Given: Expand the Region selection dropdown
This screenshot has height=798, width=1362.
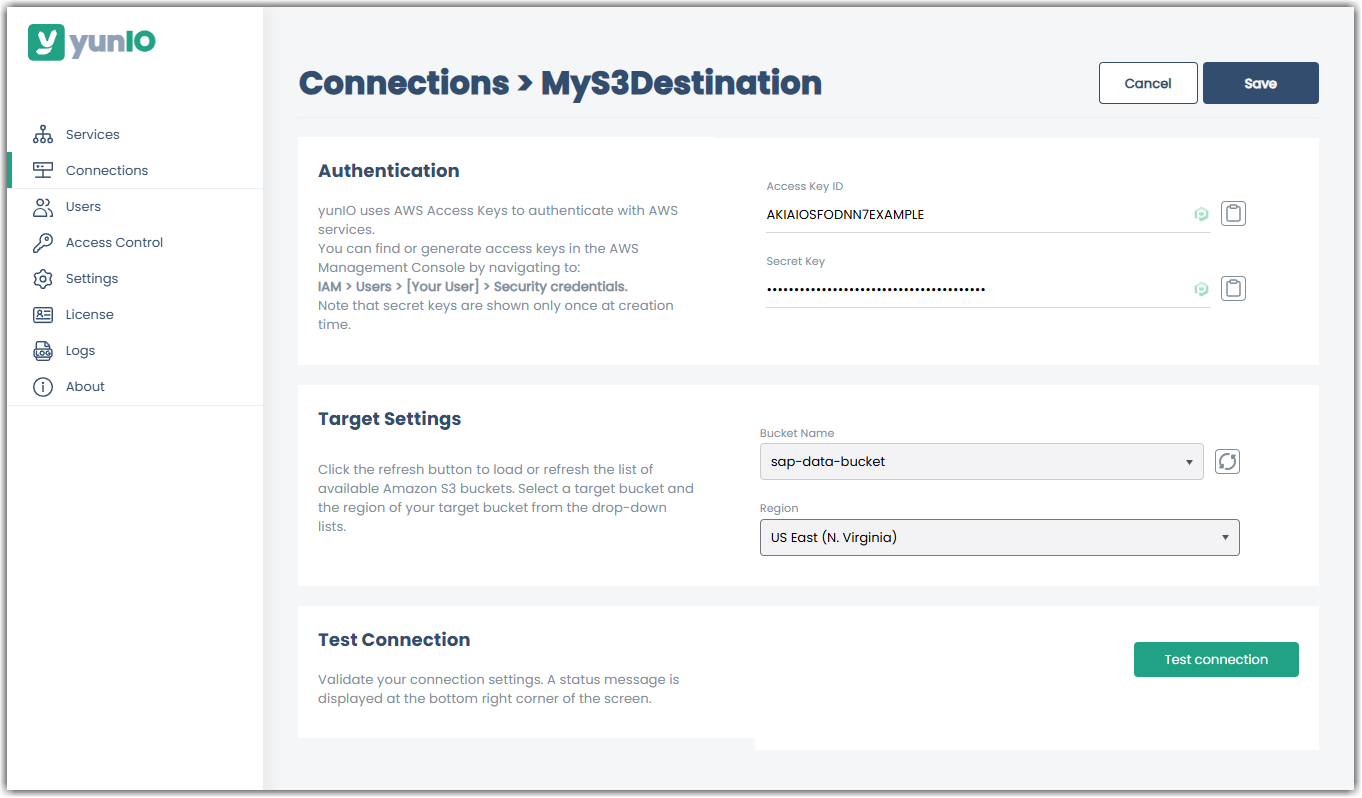Looking at the screenshot, I should point(1224,537).
